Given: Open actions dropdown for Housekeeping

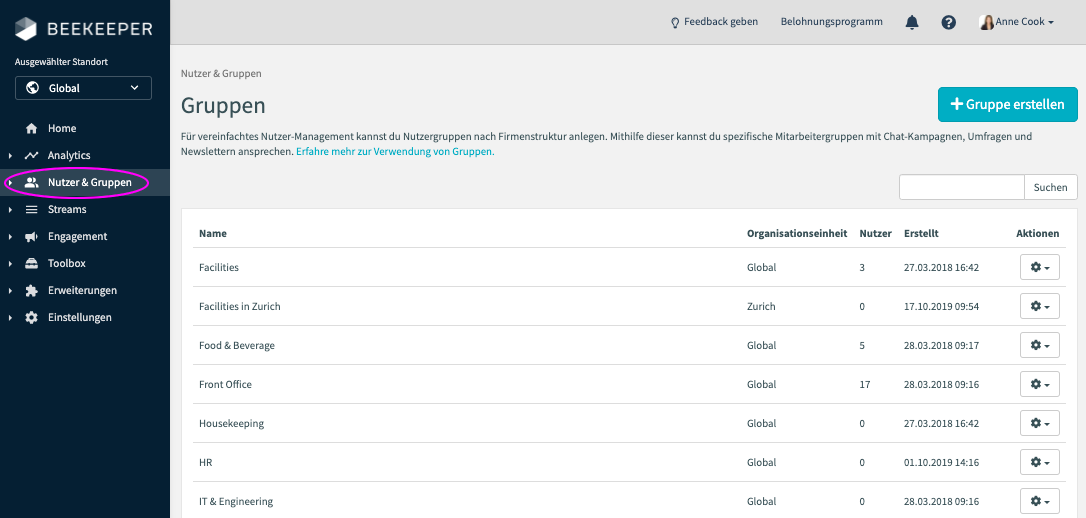Looking at the screenshot, I should tap(1040, 423).
